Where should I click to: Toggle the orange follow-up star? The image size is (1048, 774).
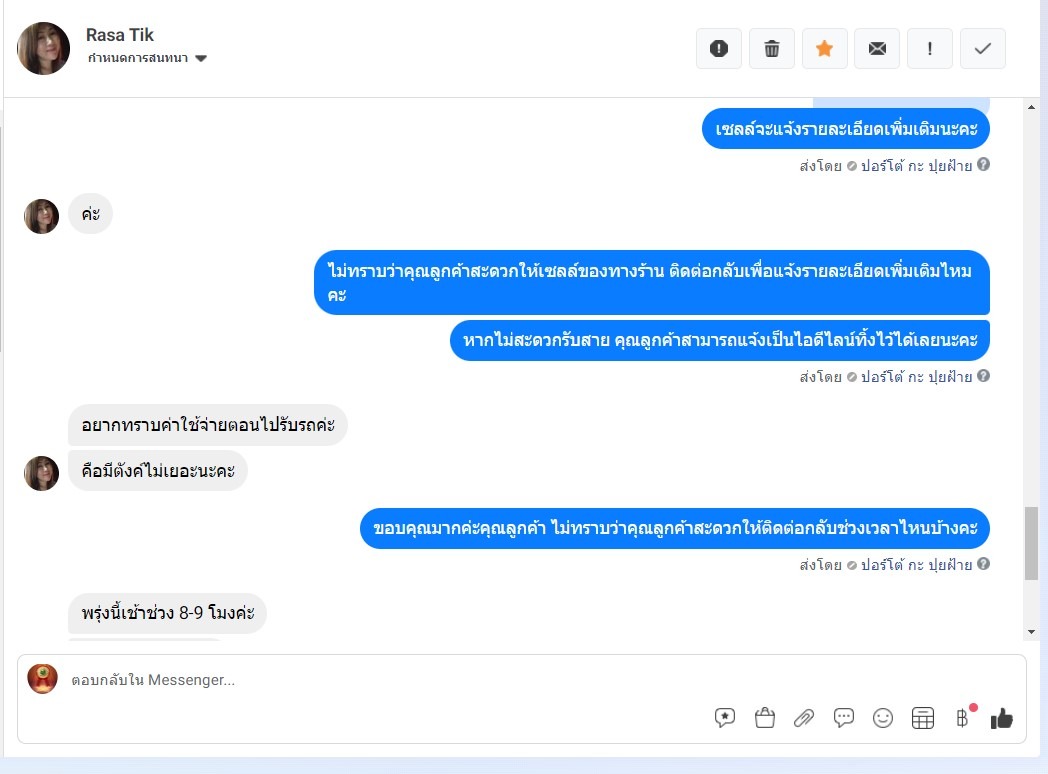[824, 49]
